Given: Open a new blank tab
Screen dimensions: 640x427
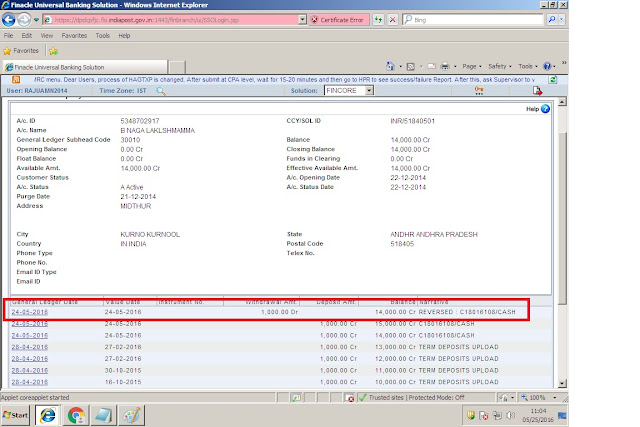Looking at the screenshot, I should click(177, 67).
